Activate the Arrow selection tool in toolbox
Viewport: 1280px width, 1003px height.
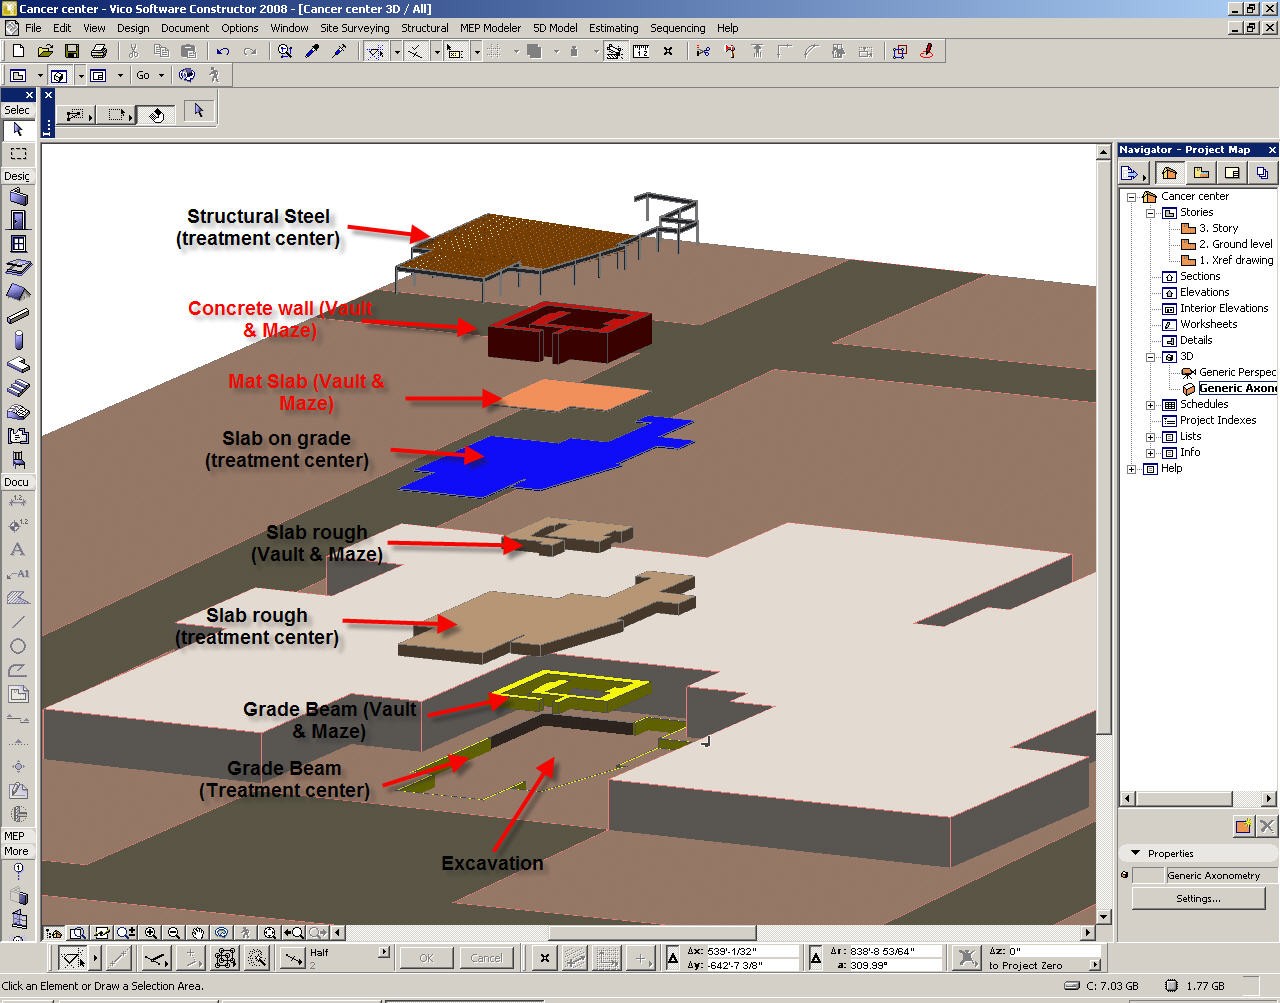[x=18, y=130]
